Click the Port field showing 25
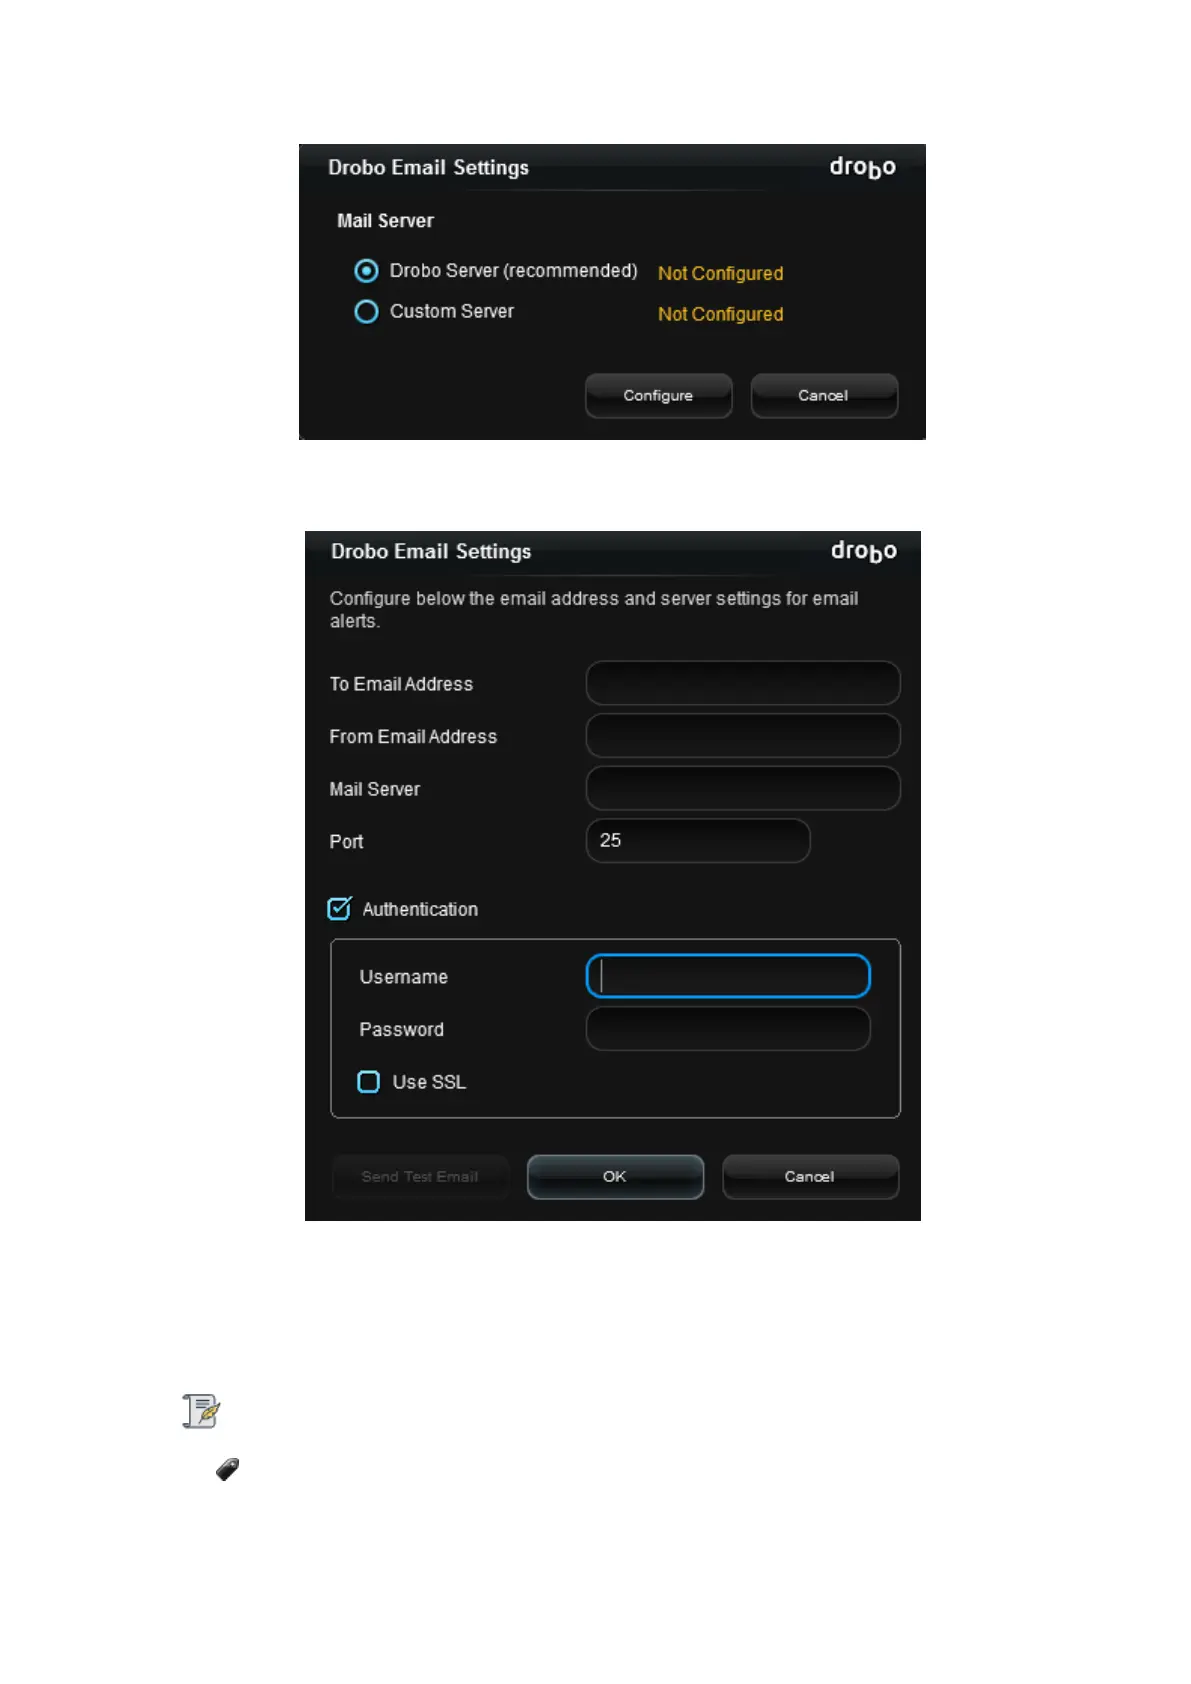Viewport: 1191px width, 1684px height. tap(698, 841)
